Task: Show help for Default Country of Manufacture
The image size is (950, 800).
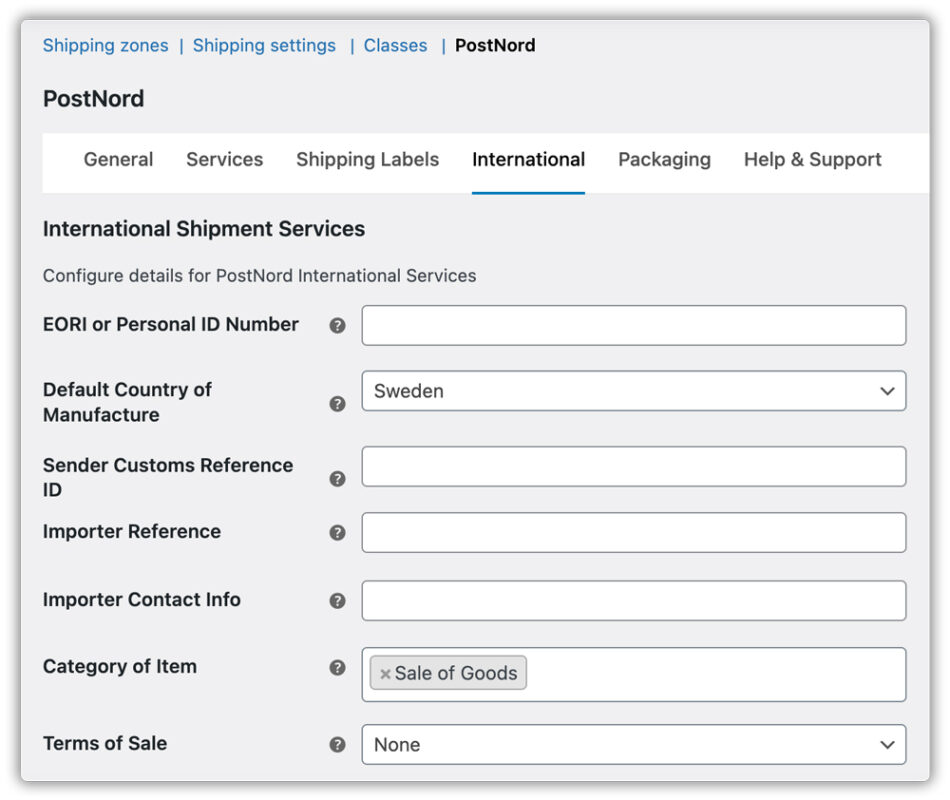Action: click(337, 404)
